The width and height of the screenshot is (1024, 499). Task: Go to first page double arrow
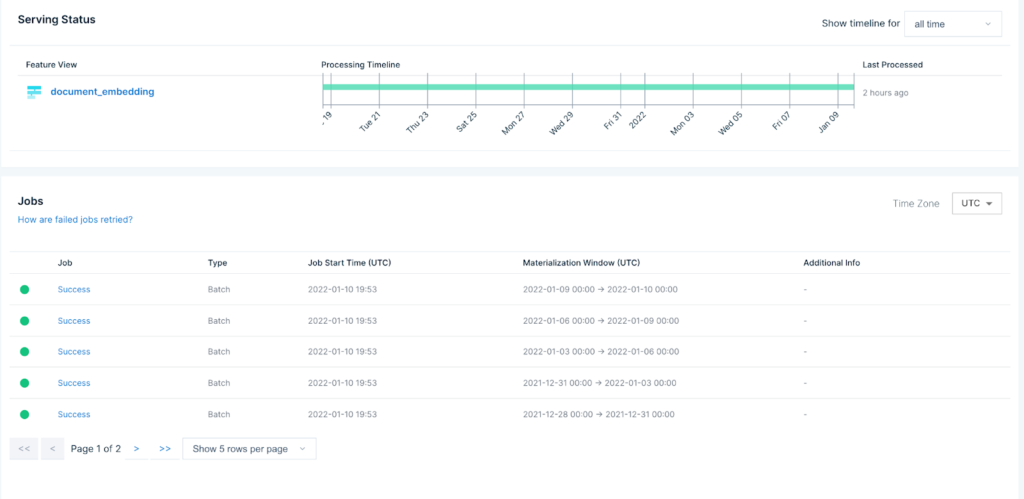point(24,449)
